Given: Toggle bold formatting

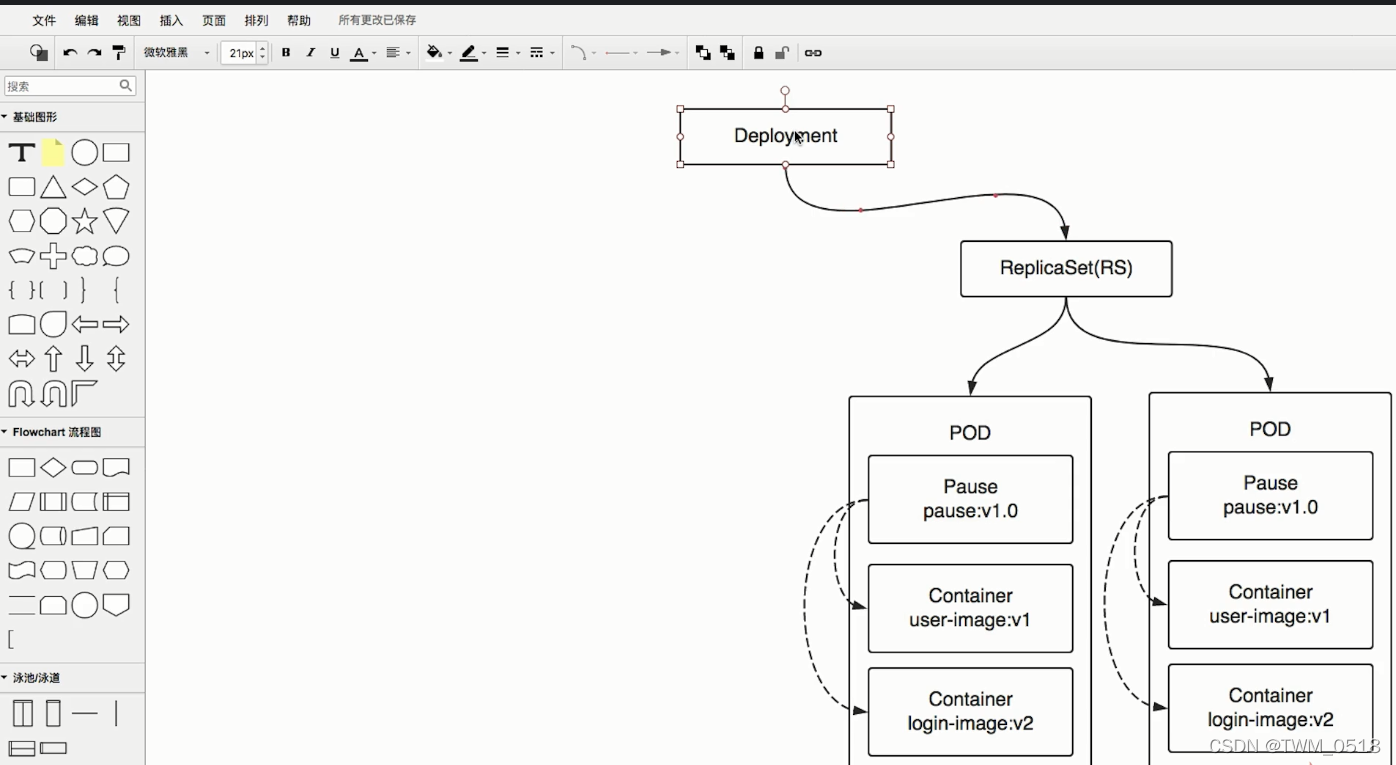Looking at the screenshot, I should 286,53.
